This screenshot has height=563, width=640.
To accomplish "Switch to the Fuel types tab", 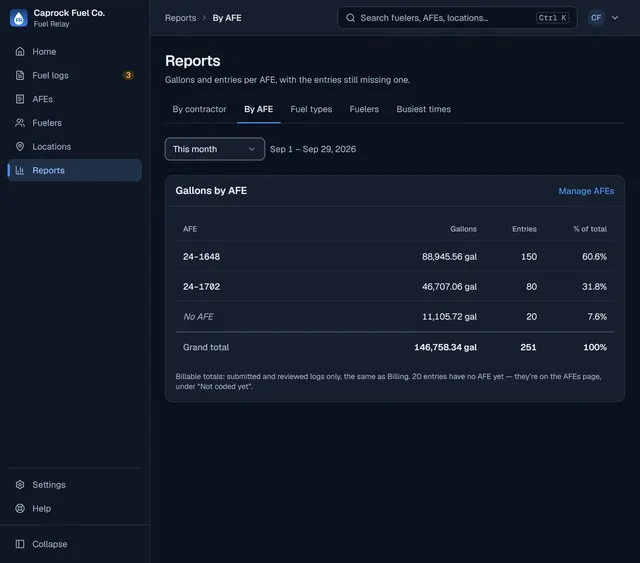I will coord(311,109).
